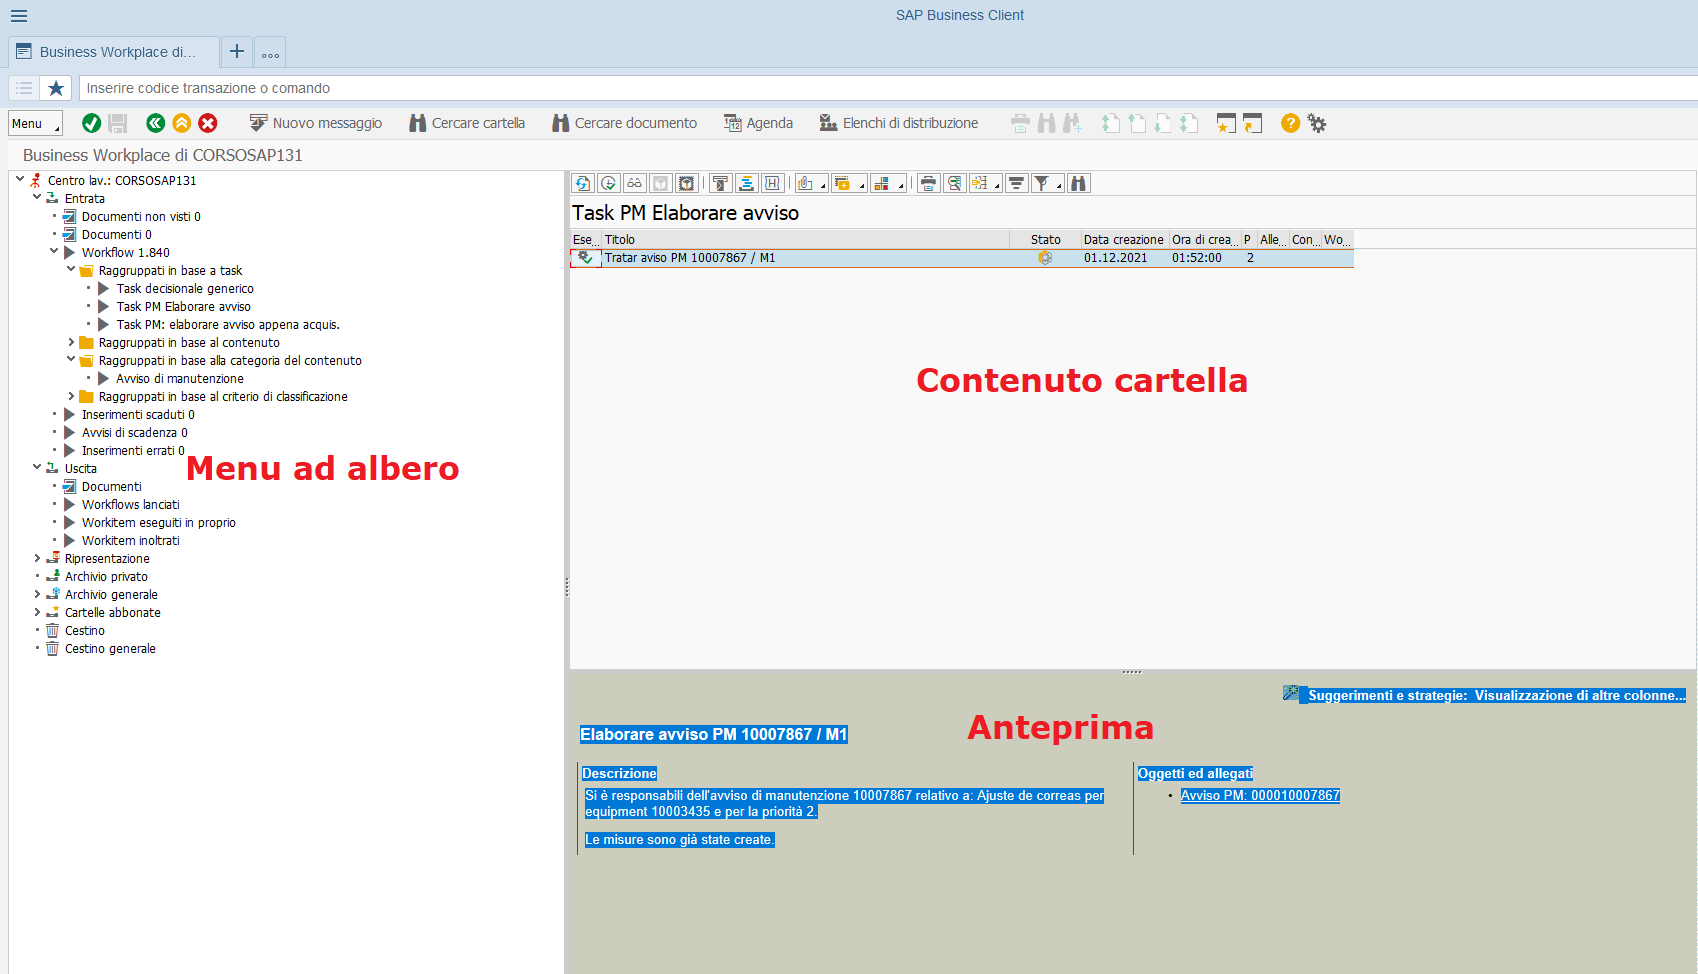Open Elenchi di distribuzione
This screenshot has height=974, width=1698.
coord(899,123)
